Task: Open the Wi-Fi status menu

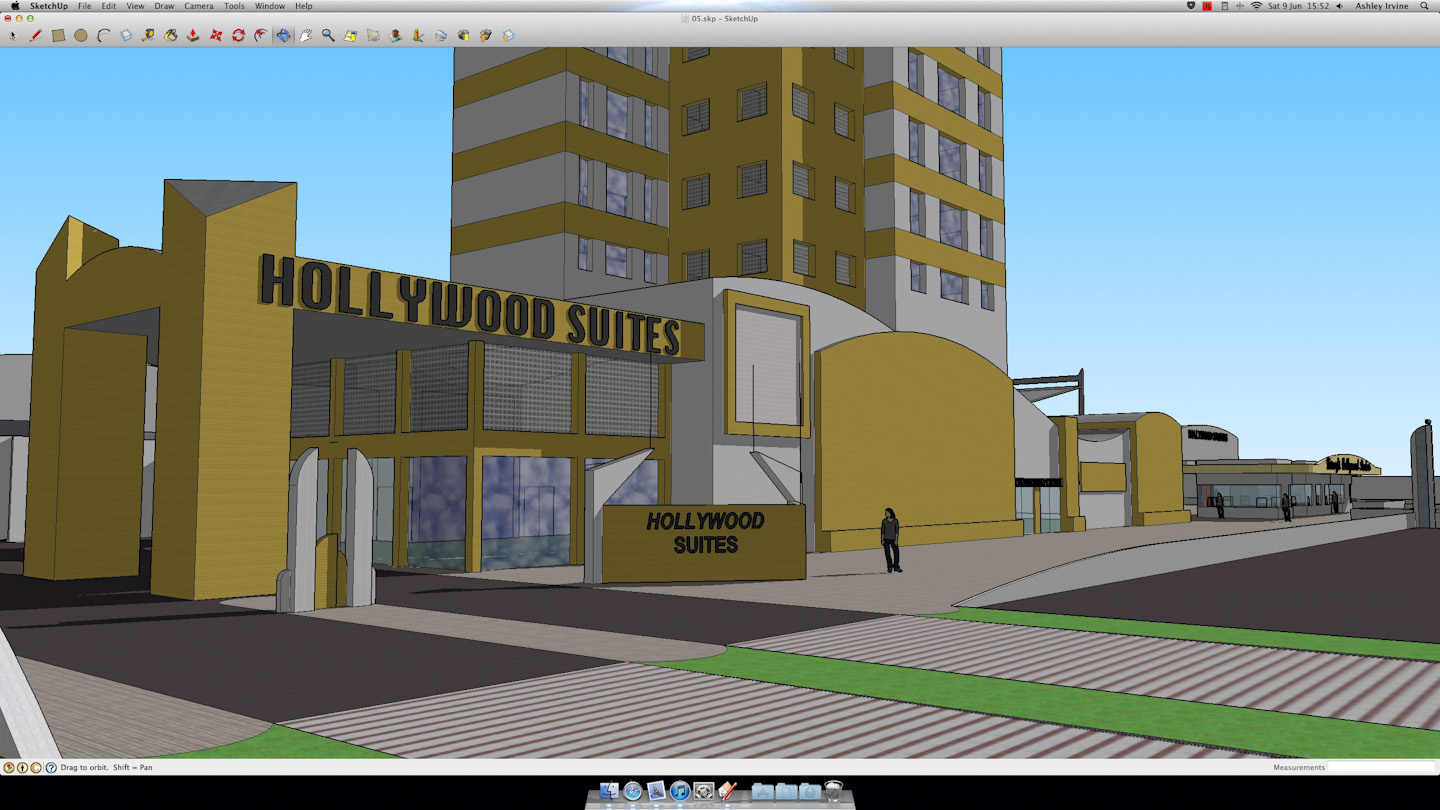Action: (1256, 6)
